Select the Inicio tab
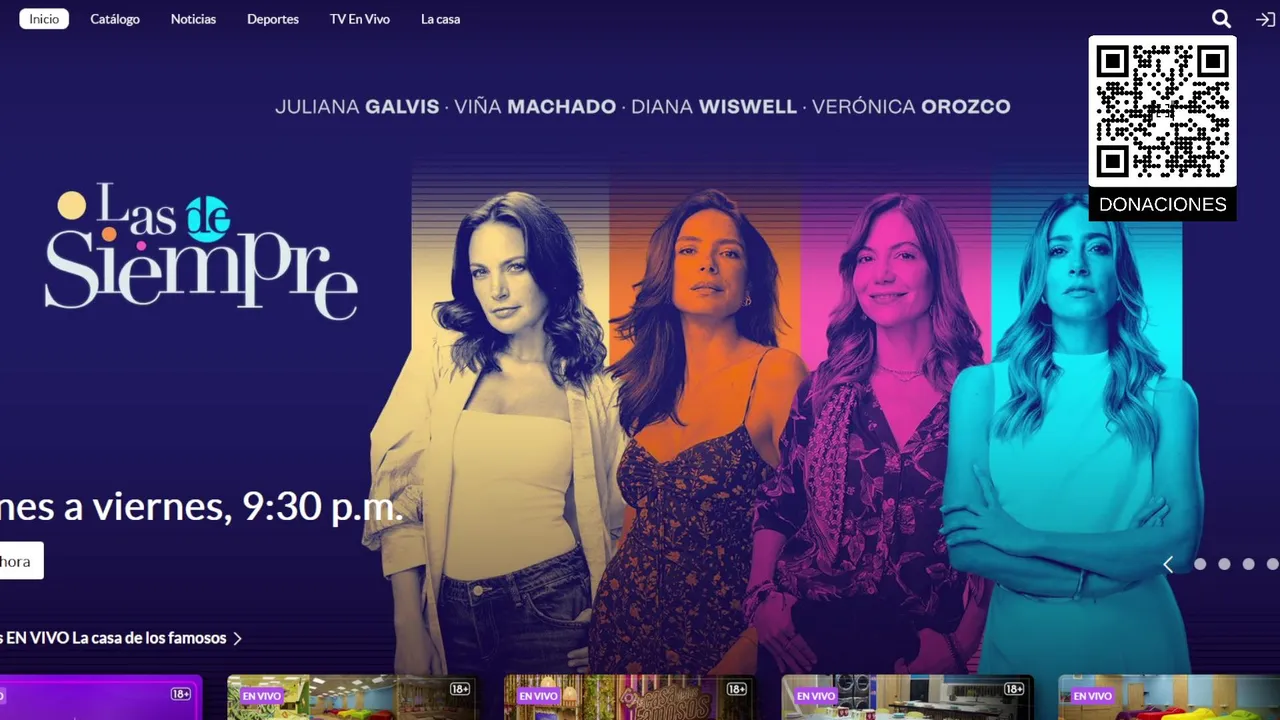Viewport: 1280px width, 720px height. click(x=44, y=19)
